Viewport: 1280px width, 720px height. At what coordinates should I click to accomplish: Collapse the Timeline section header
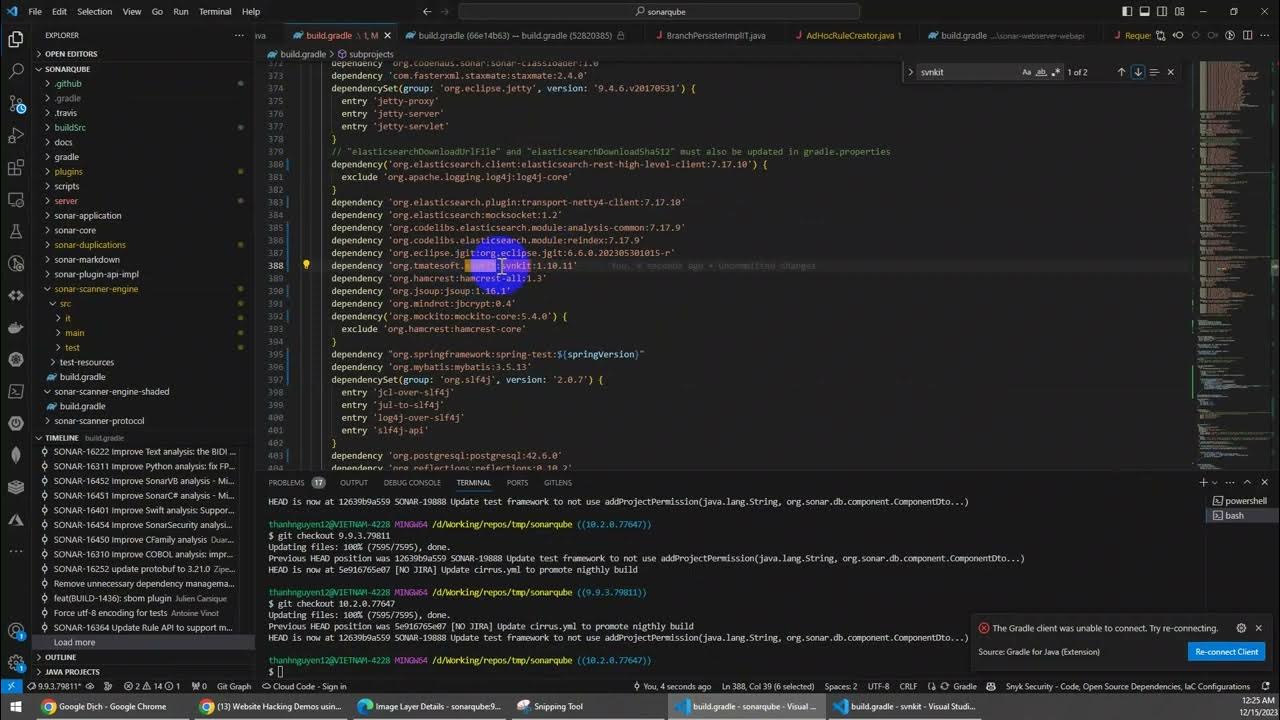(143, 438)
